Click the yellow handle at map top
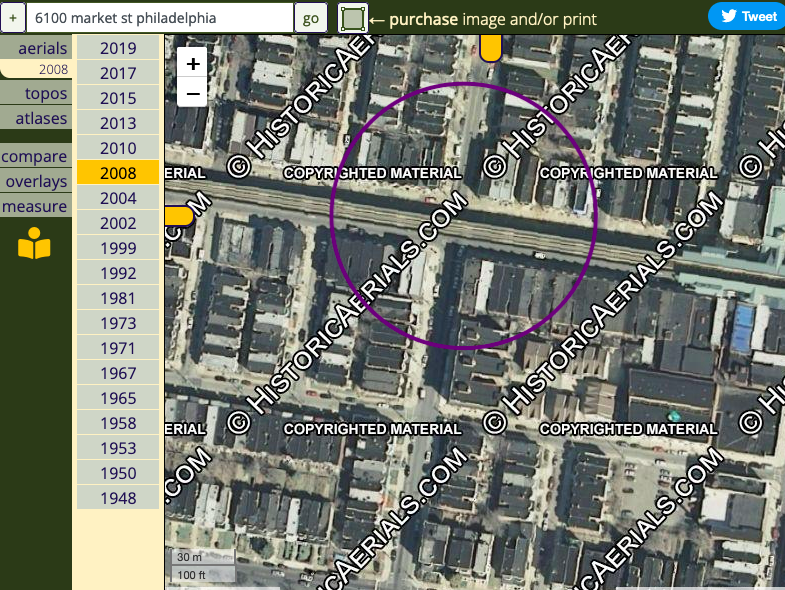The width and height of the screenshot is (785, 590). (x=490, y=47)
